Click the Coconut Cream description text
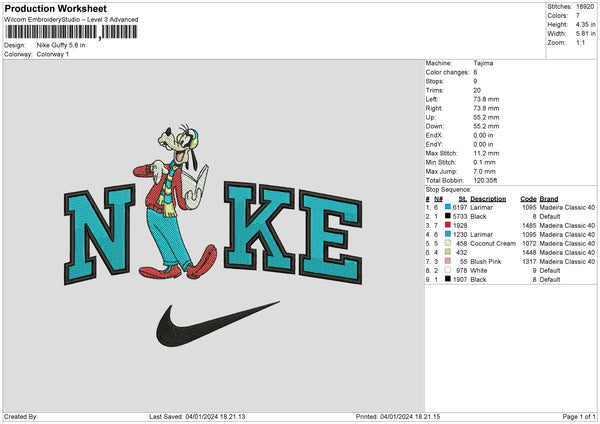Screen dimensions: 600x424 (x=493, y=243)
